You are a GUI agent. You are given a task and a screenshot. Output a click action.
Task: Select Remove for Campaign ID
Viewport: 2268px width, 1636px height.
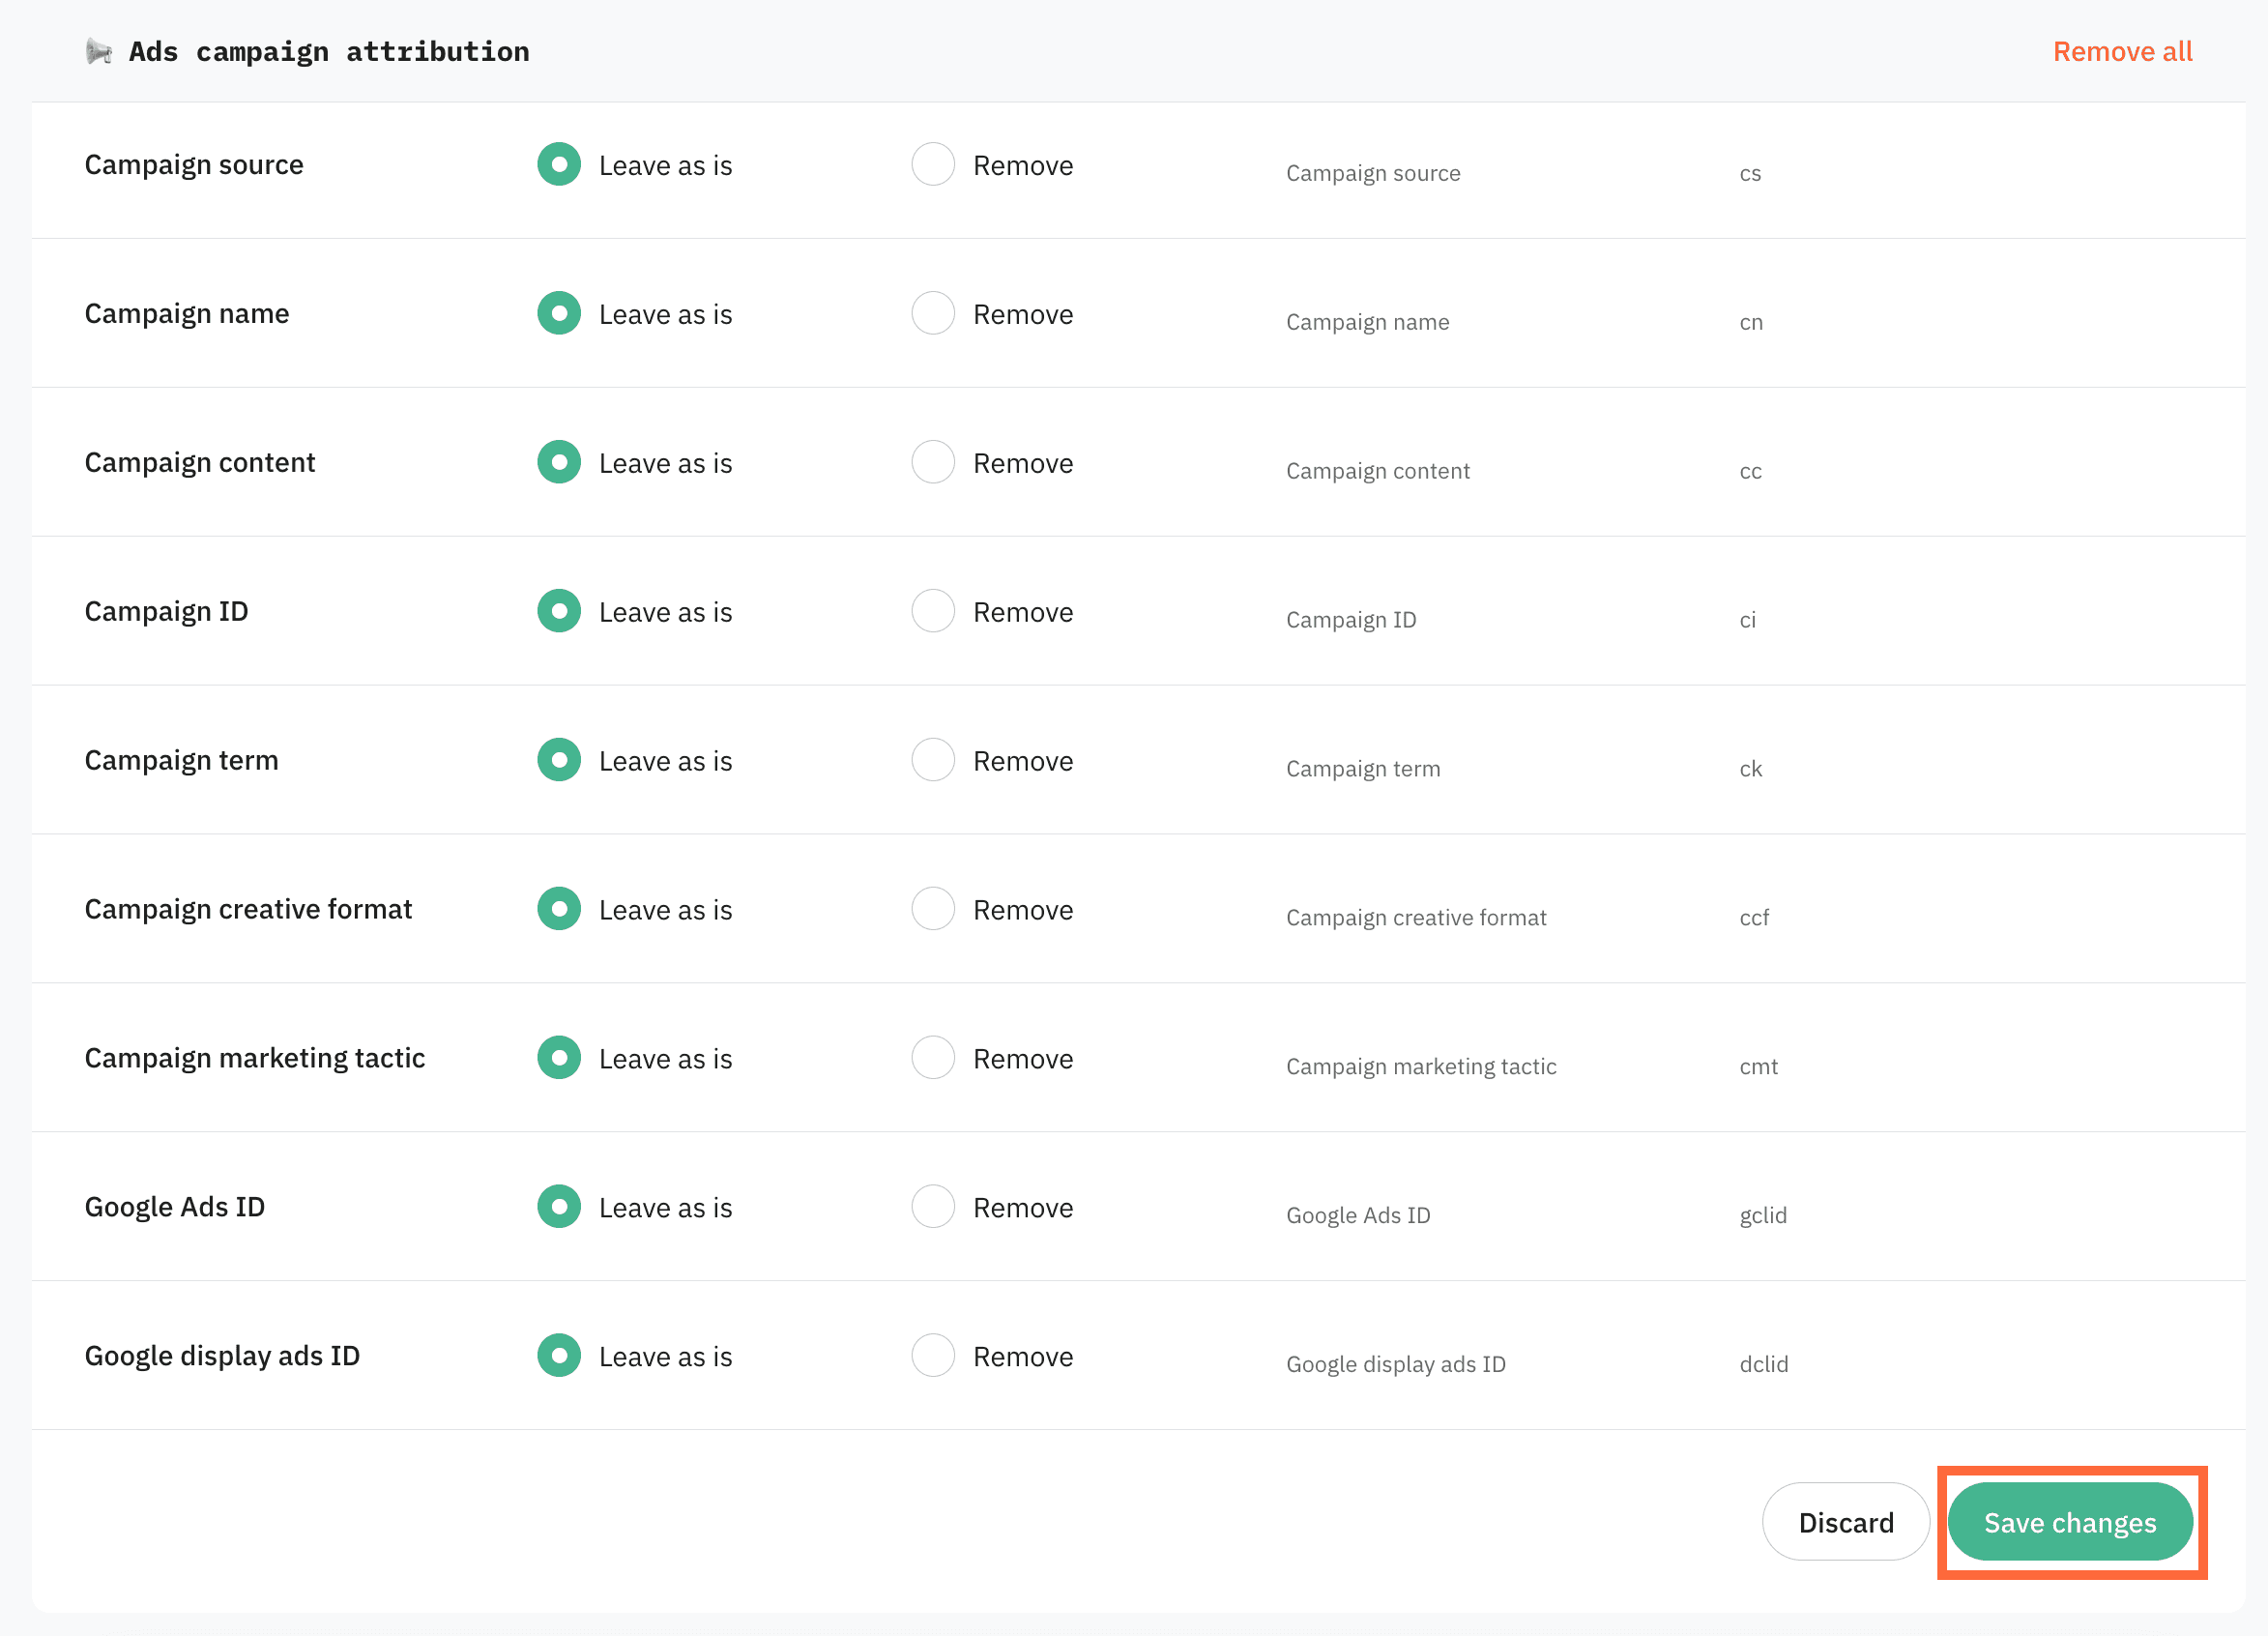933,612
